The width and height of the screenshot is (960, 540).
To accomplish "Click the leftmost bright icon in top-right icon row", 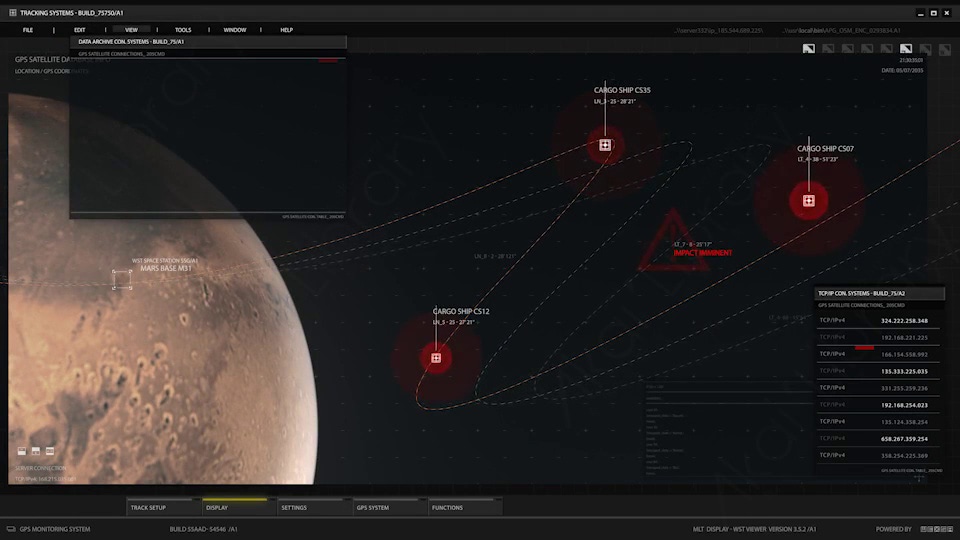I will tap(809, 48).
